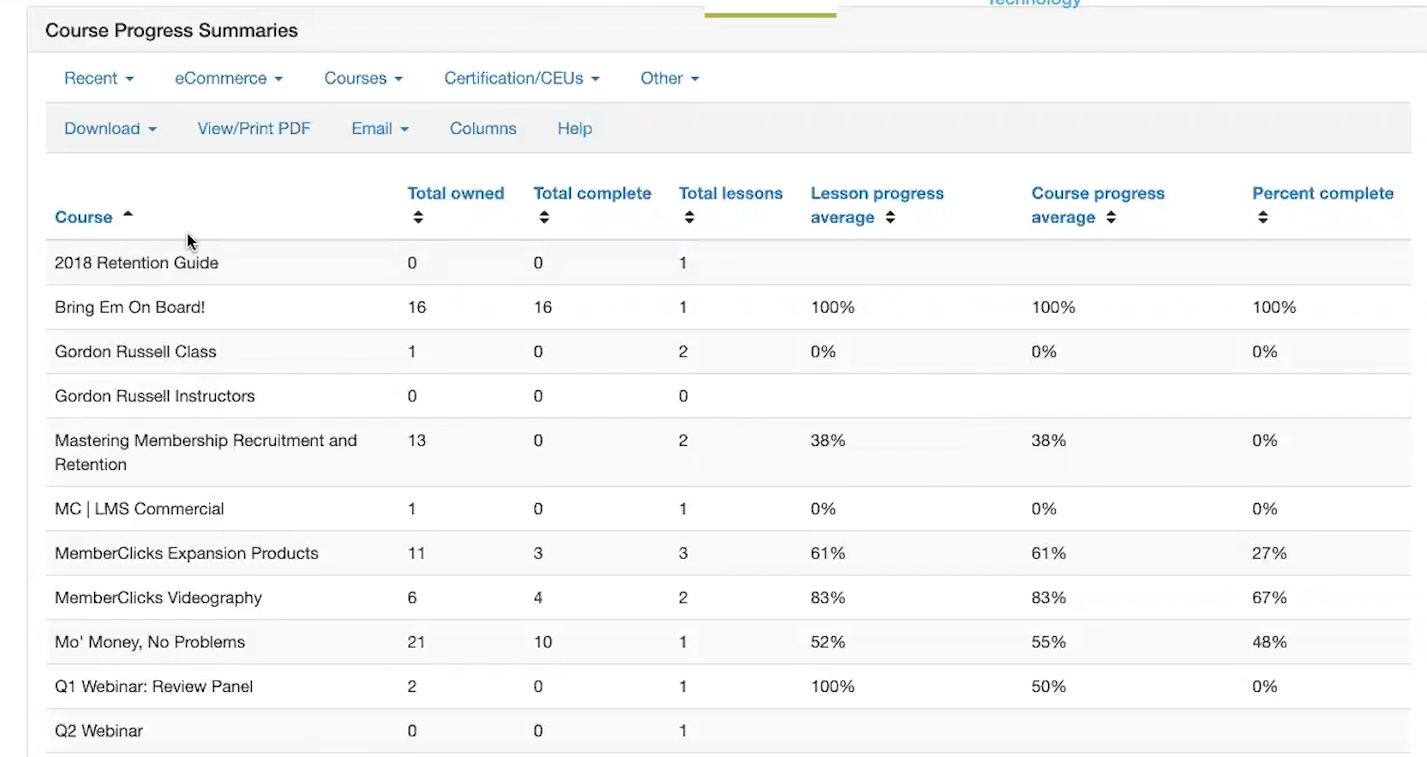Click the 100% Percent complete value for Bring Em On Board!
The width and height of the screenshot is (1427, 757).
(1272, 307)
